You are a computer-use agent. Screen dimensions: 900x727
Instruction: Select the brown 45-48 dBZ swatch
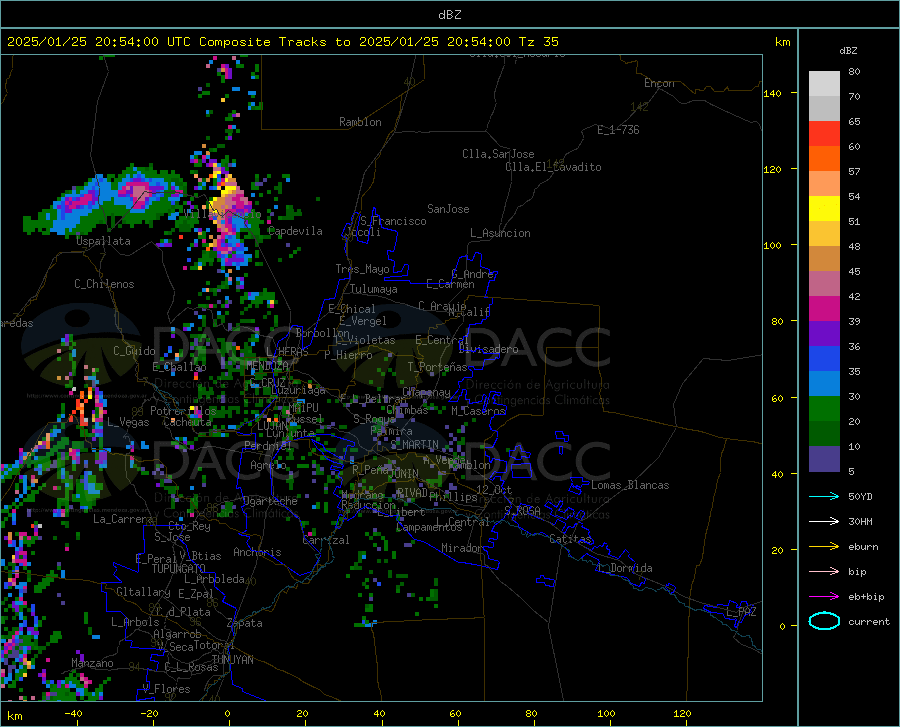(x=824, y=259)
